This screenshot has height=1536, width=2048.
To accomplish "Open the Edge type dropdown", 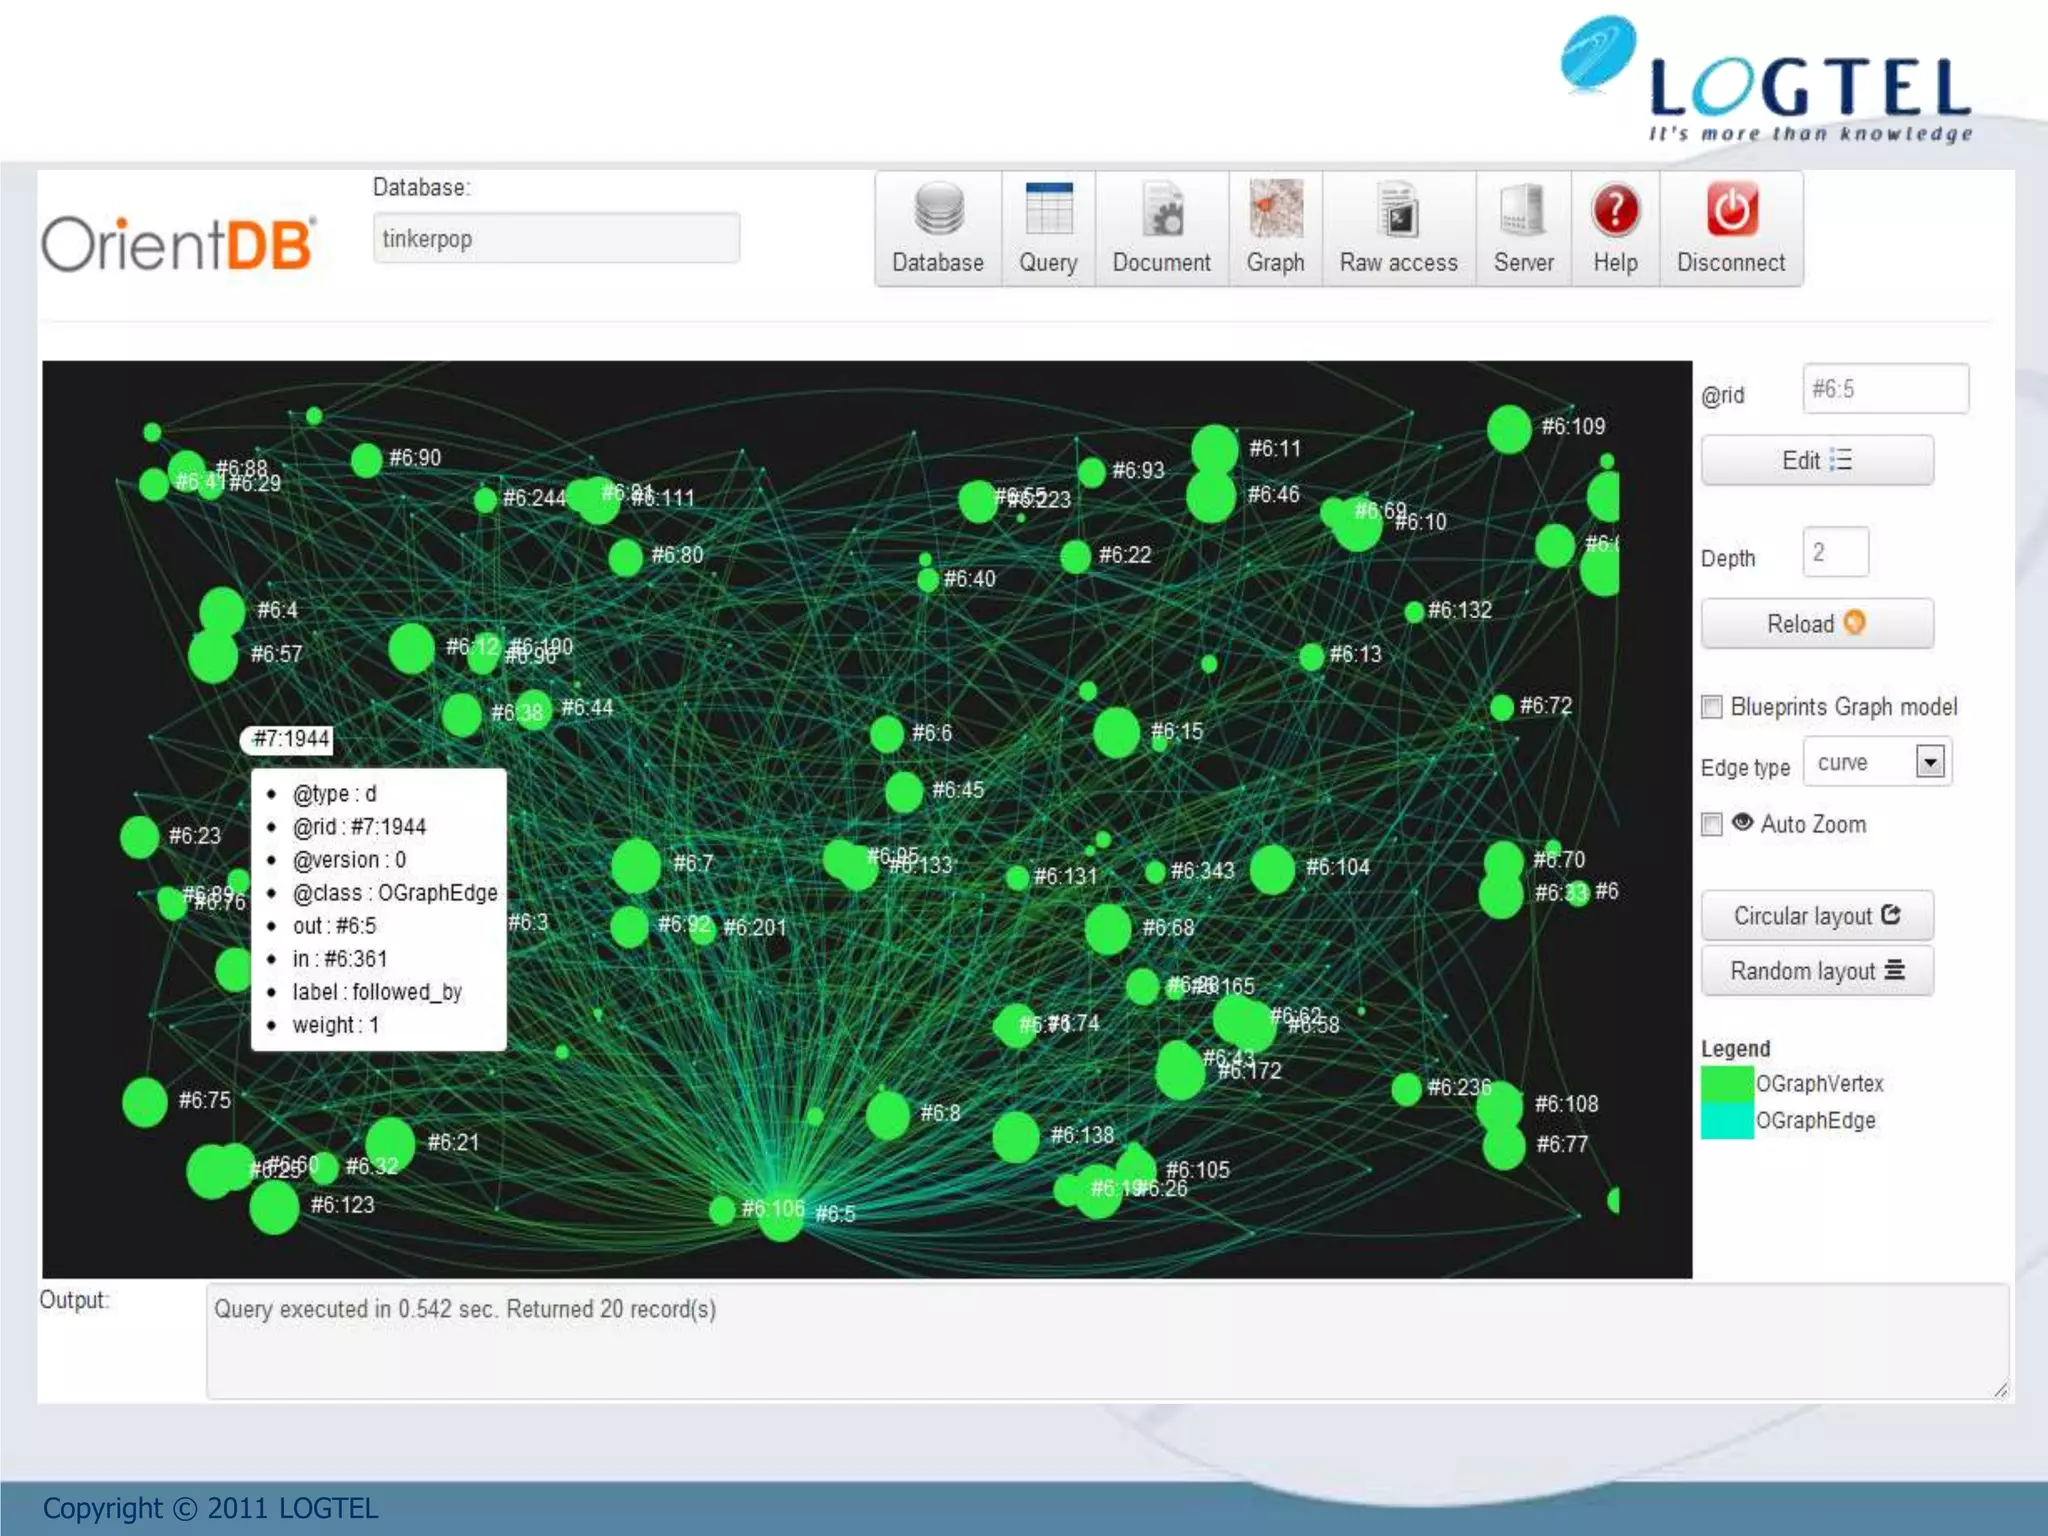I will (1877, 762).
